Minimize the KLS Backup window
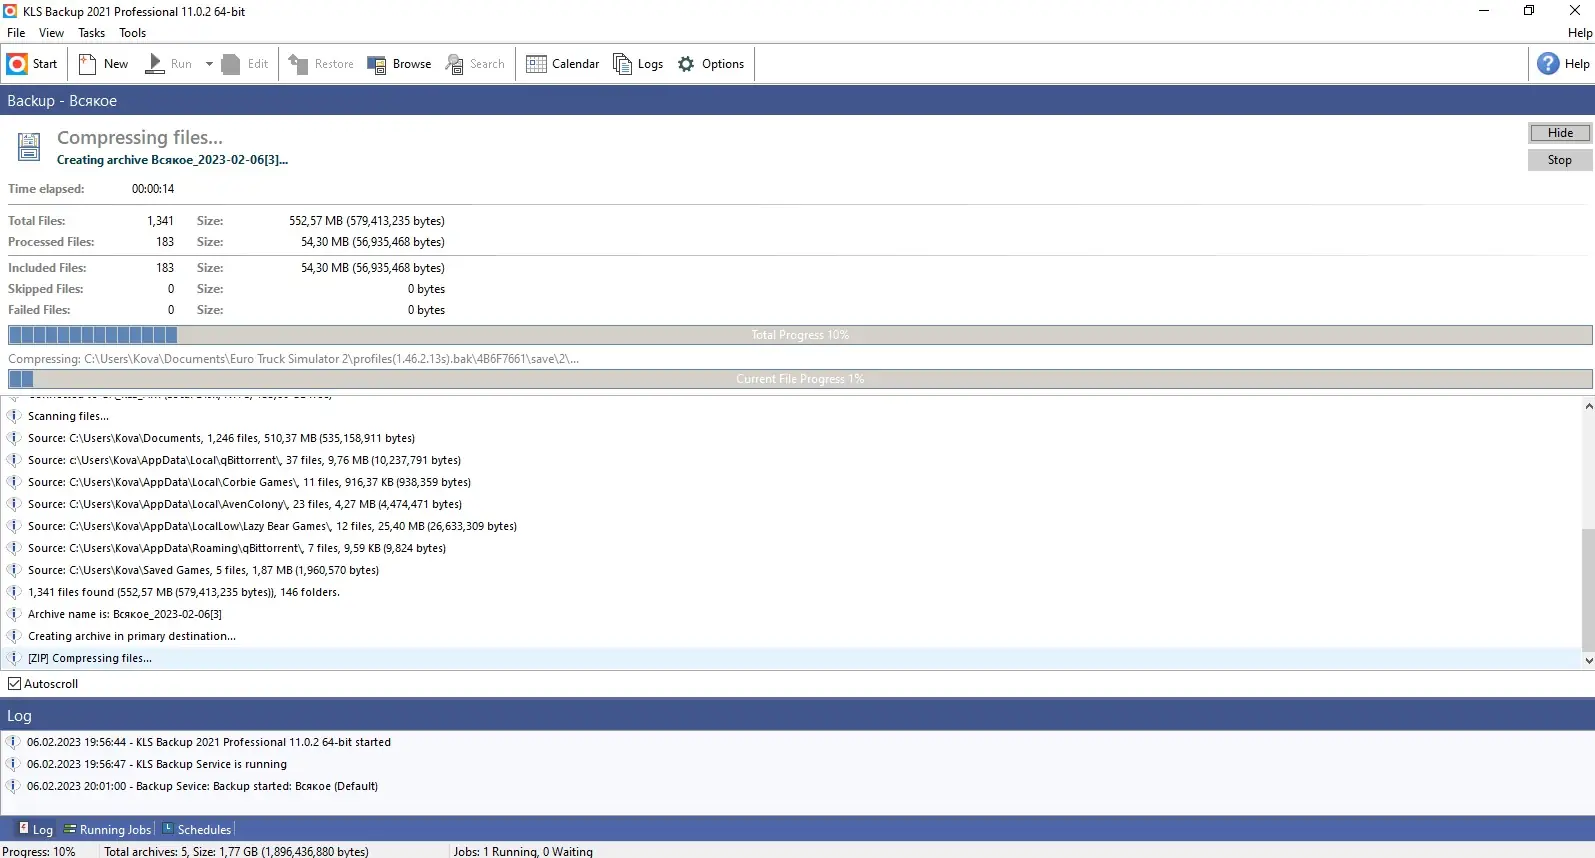Image resolution: width=1595 pixels, height=858 pixels. pyautogui.click(x=1484, y=11)
